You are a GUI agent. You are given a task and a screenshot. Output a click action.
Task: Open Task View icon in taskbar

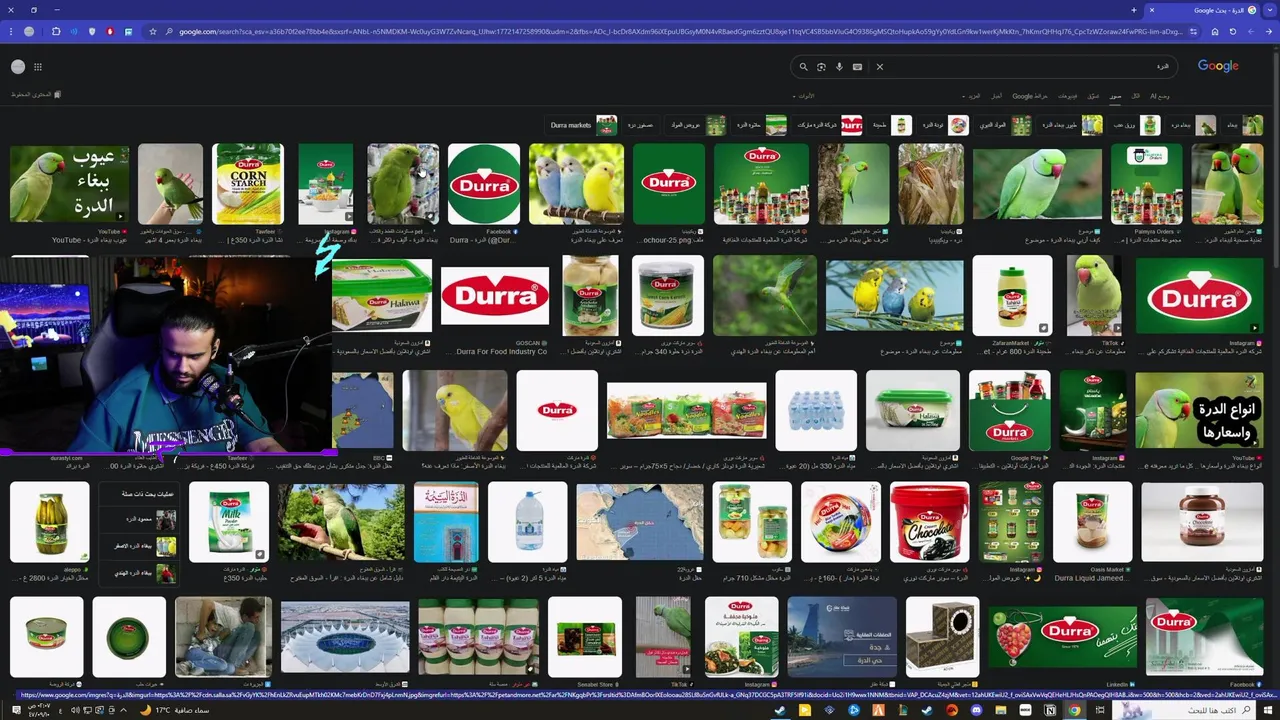click(1100, 710)
